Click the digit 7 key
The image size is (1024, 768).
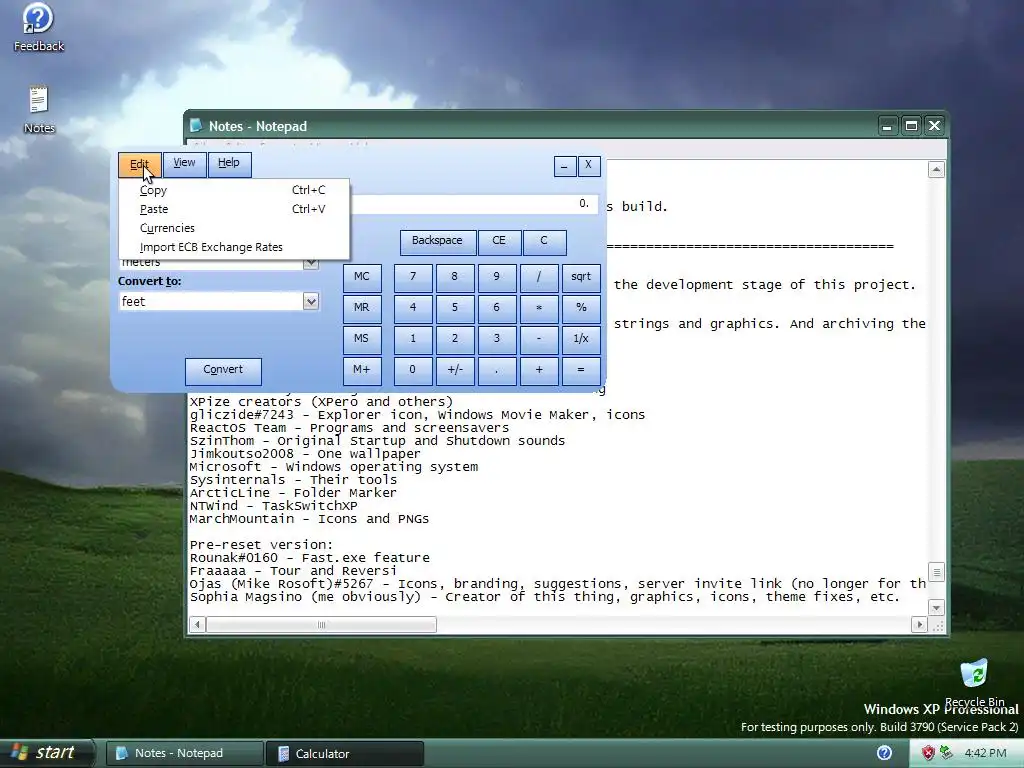pos(413,277)
